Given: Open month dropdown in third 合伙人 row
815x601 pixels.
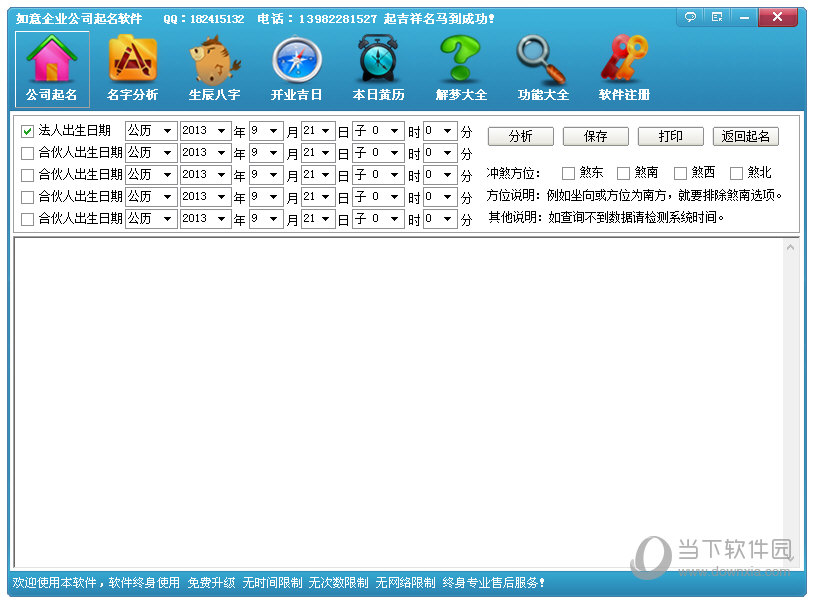Looking at the screenshot, I should (x=266, y=197).
